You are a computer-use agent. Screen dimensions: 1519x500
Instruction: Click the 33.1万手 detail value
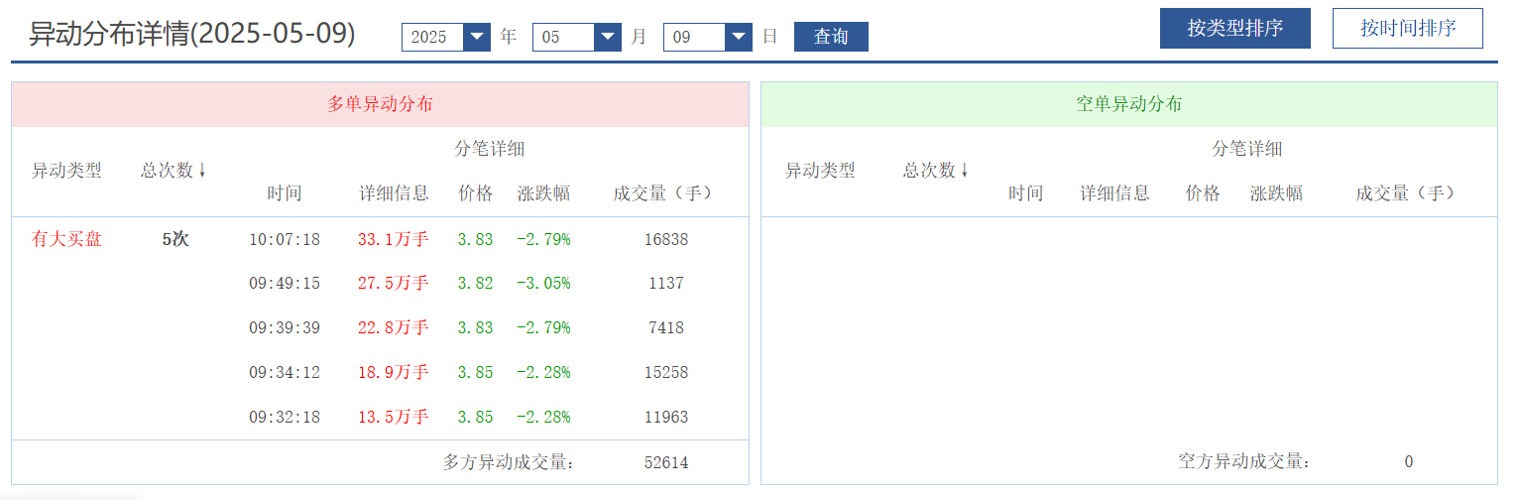coord(393,239)
